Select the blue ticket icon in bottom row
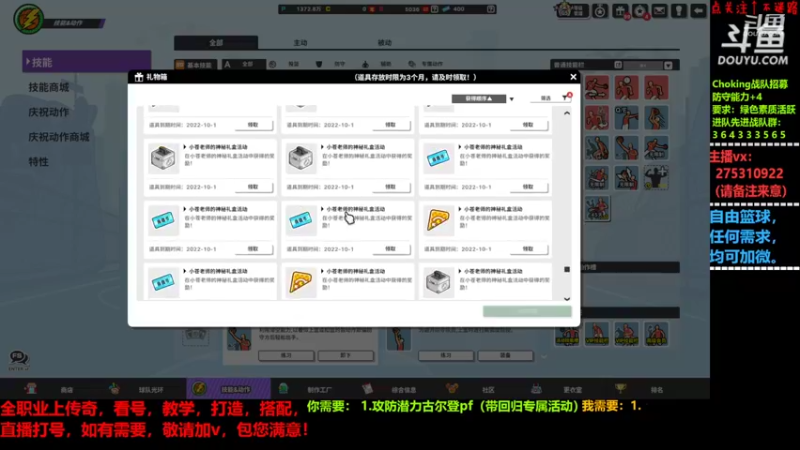The image size is (800, 450). [x=163, y=282]
